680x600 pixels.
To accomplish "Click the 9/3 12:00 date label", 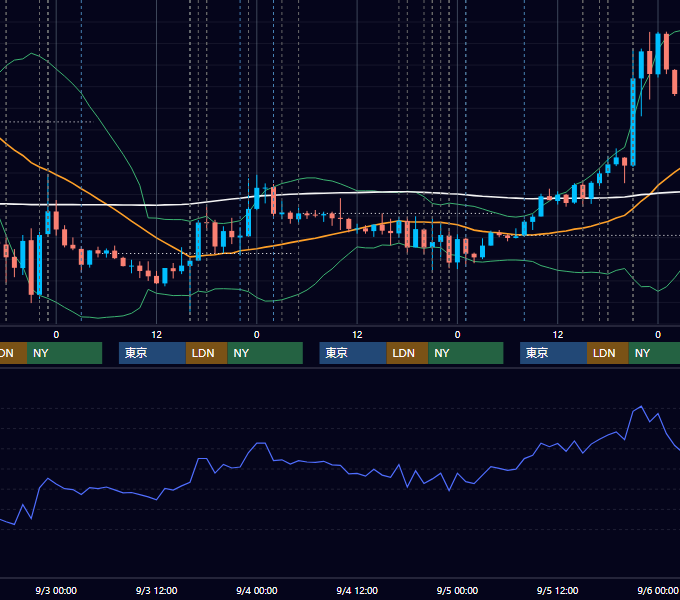I will click(157, 590).
